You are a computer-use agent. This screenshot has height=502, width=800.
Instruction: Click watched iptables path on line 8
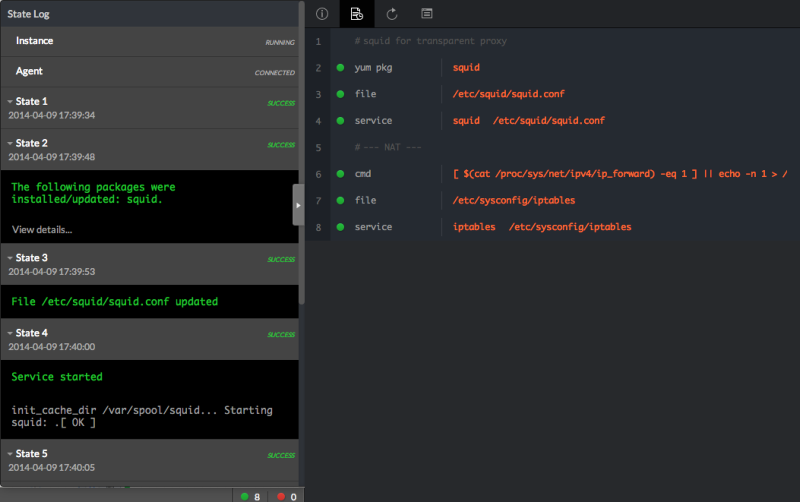pyautogui.click(x=570, y=227)
